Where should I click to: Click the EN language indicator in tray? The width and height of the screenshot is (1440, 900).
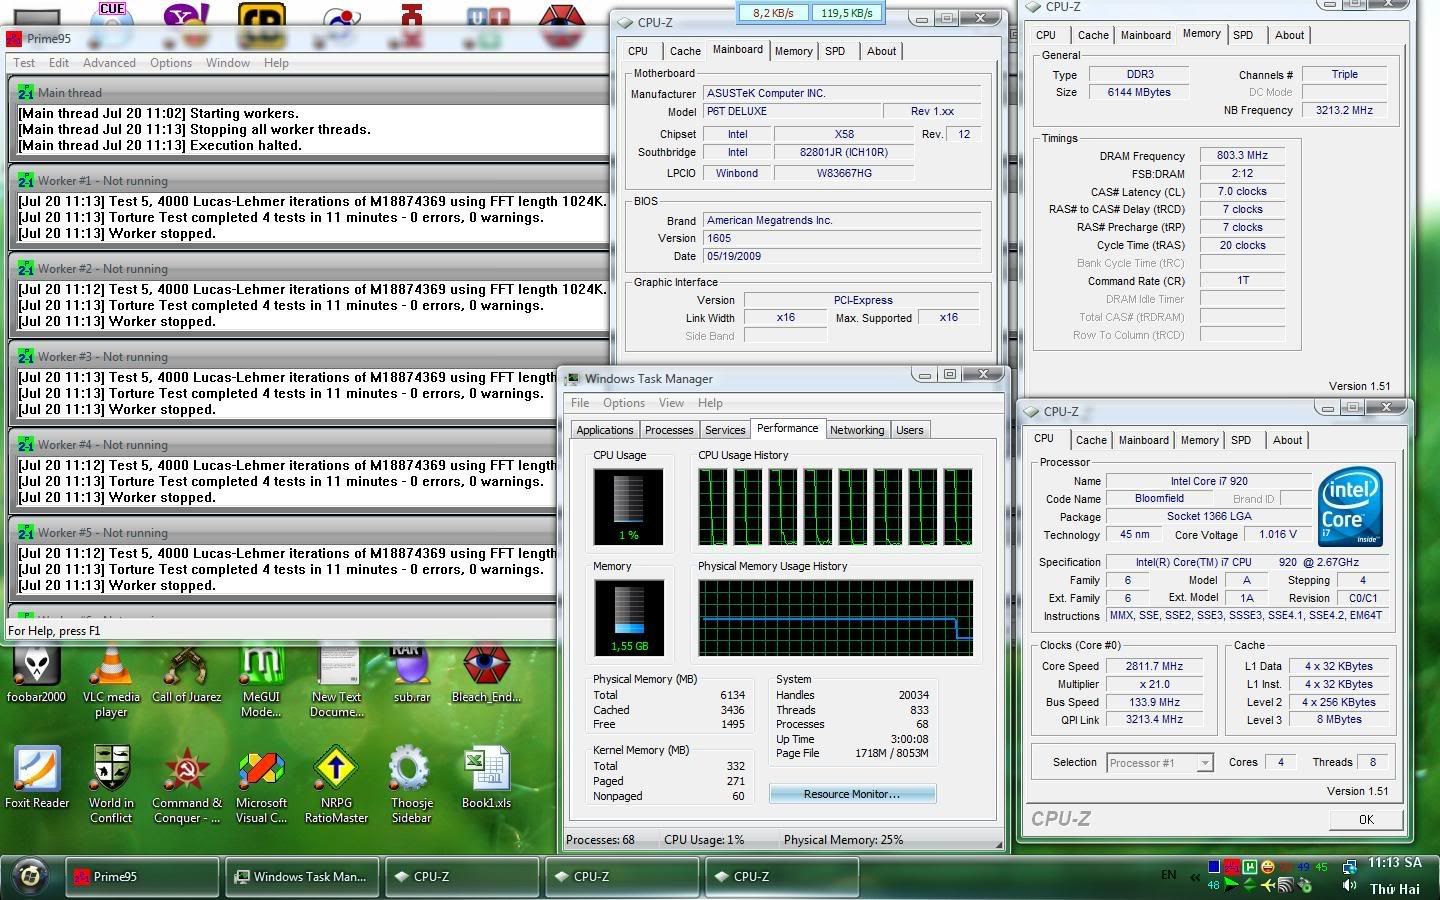tap(1168, 875)
